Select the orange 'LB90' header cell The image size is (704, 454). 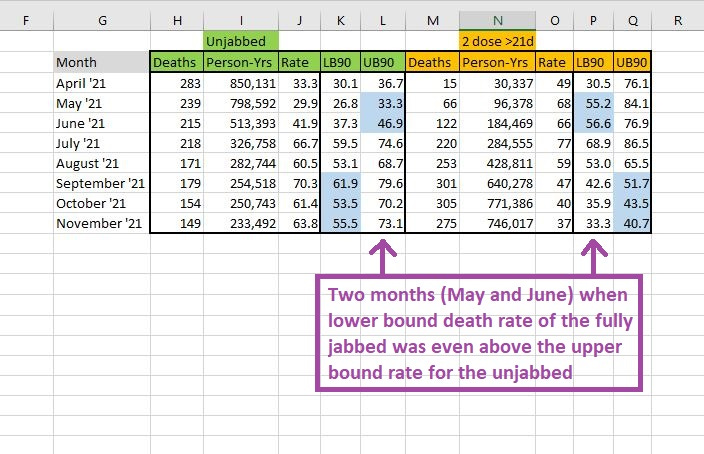(x=593, y=62)
